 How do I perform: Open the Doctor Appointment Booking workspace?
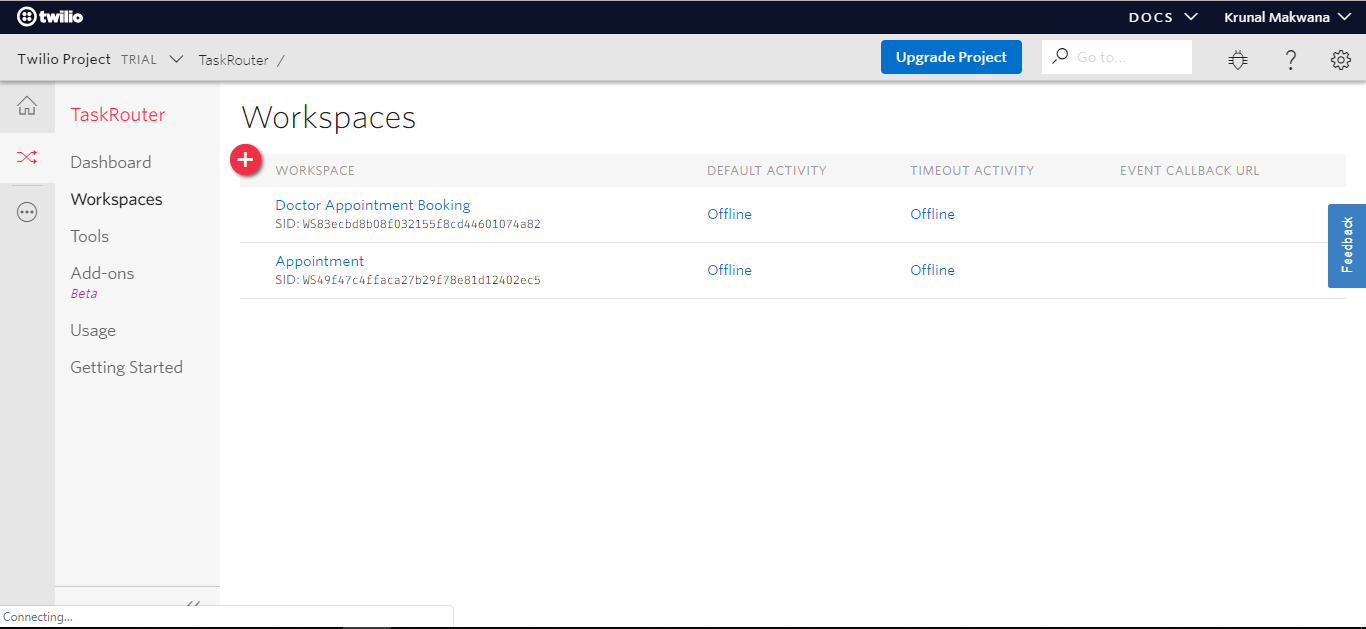click(372, 204)
